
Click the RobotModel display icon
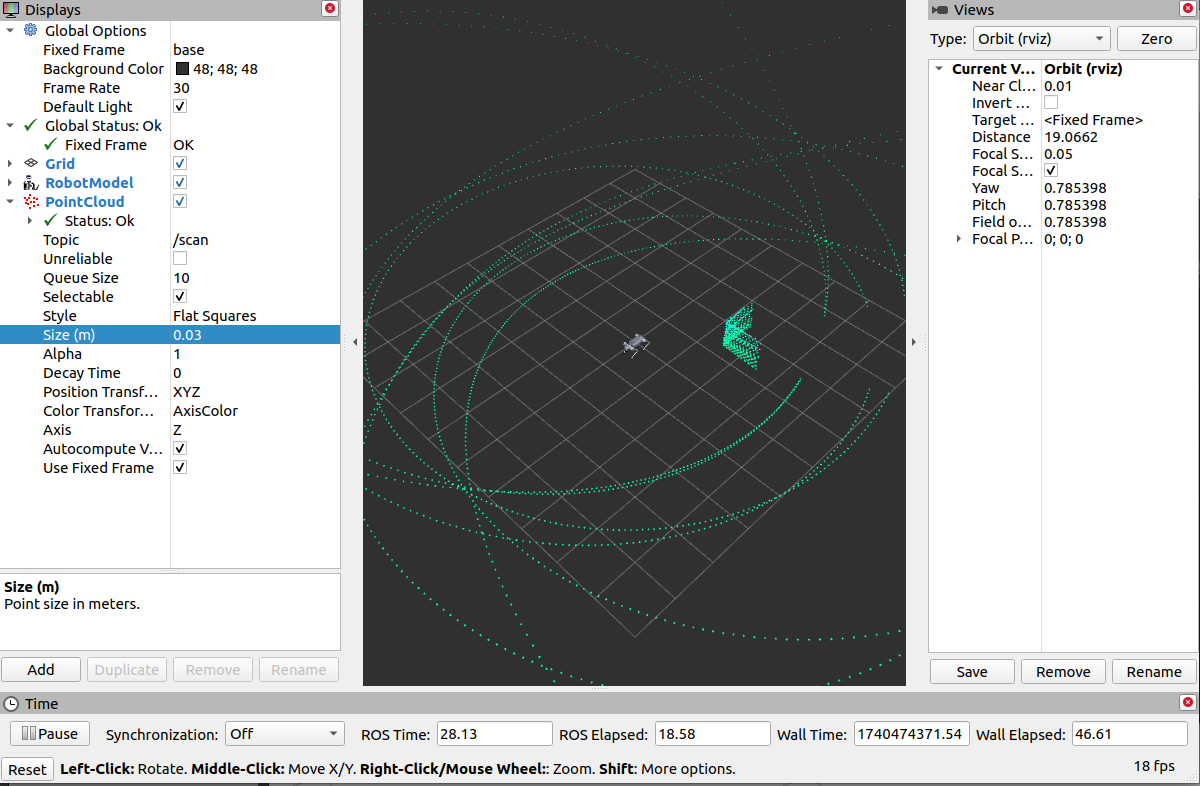31,183
